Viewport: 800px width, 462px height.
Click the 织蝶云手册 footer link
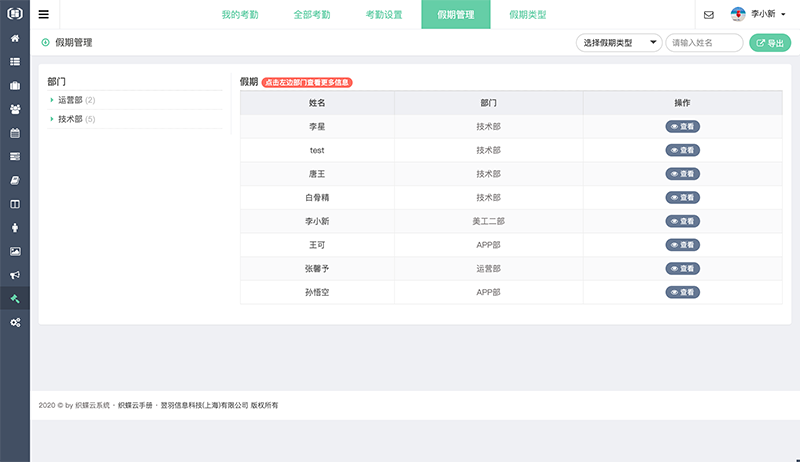135,405
